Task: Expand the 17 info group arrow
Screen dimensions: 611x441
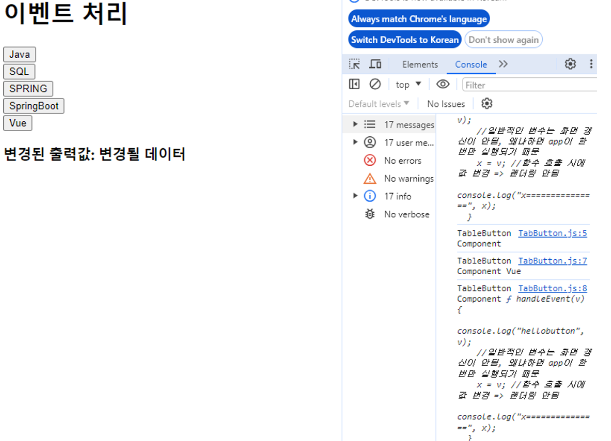Action: (355, 196)
